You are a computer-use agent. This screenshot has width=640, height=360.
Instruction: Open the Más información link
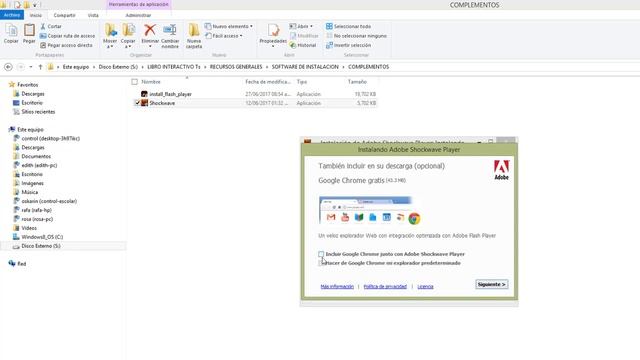point(337,287)
